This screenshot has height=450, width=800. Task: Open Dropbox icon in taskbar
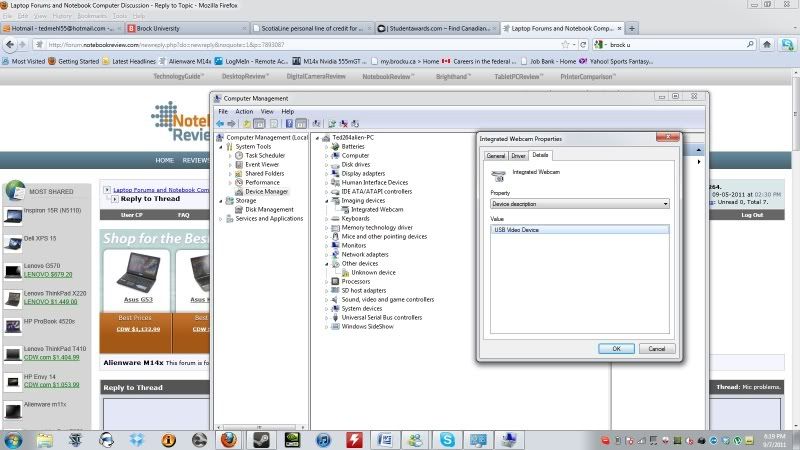pyautogui.click(x=137, y=439)
